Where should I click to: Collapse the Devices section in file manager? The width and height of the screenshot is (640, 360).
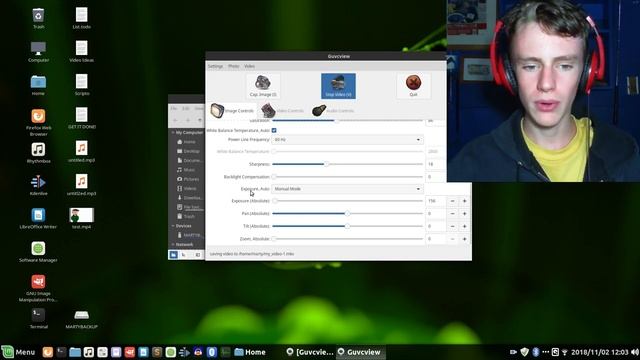[173, 226]
